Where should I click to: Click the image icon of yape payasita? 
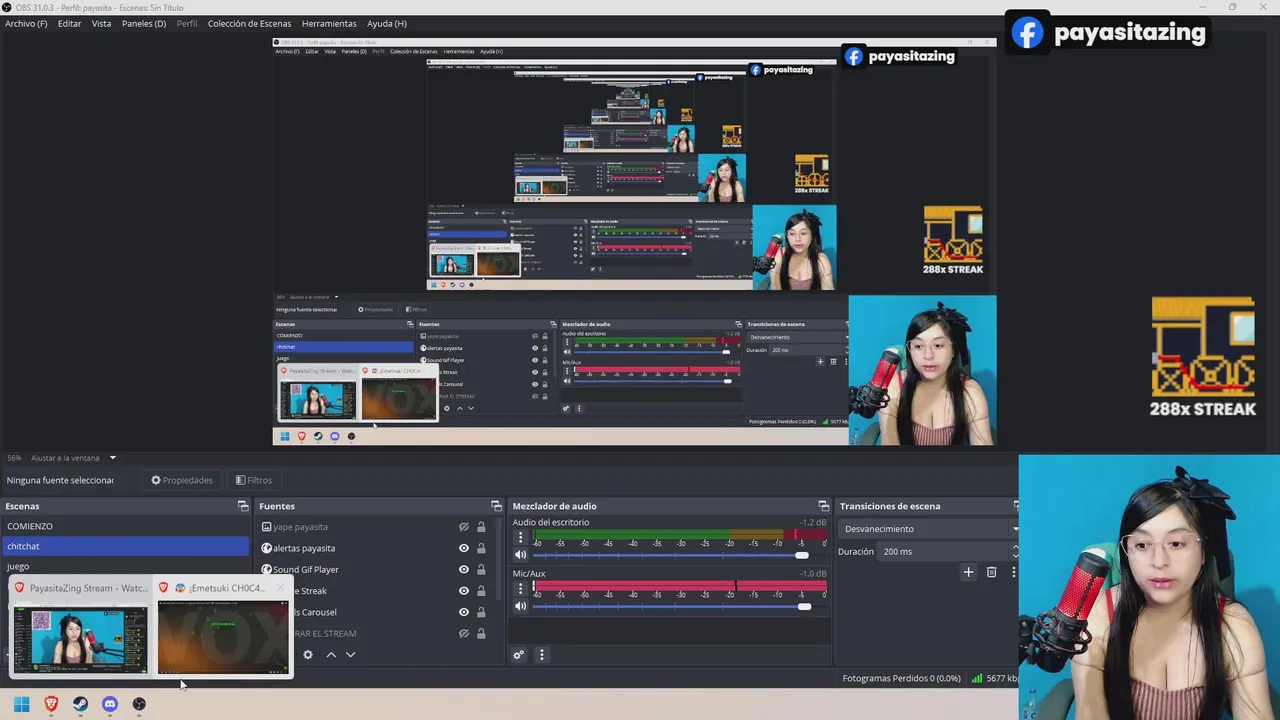[266, 527]
